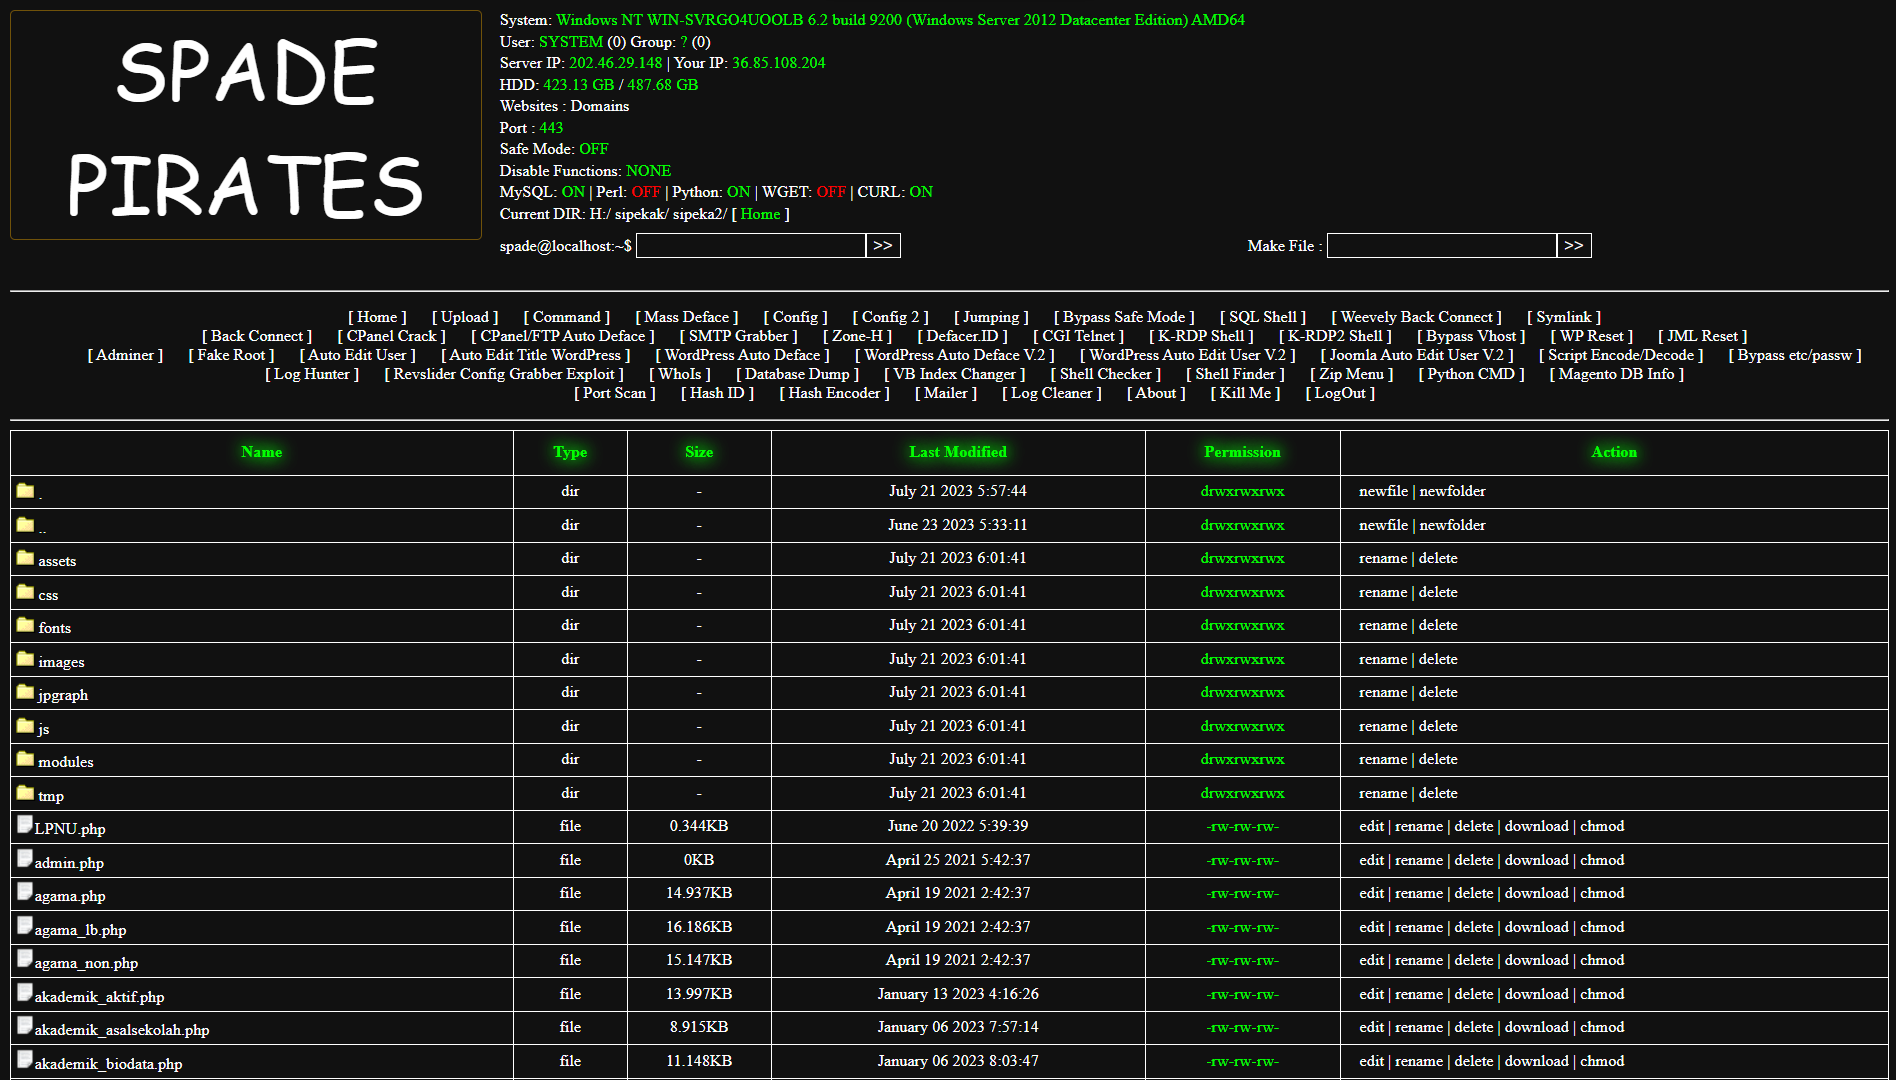Click the Permission column header
Screen dimensions: 1896x1080
click(1242, 452)
